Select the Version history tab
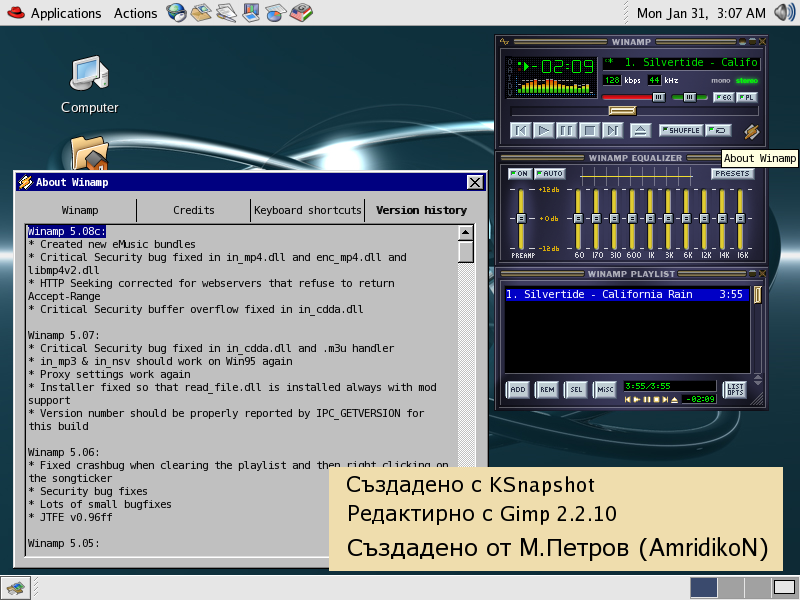The height and width of the screenshot is (600, 800). point(421,210)
